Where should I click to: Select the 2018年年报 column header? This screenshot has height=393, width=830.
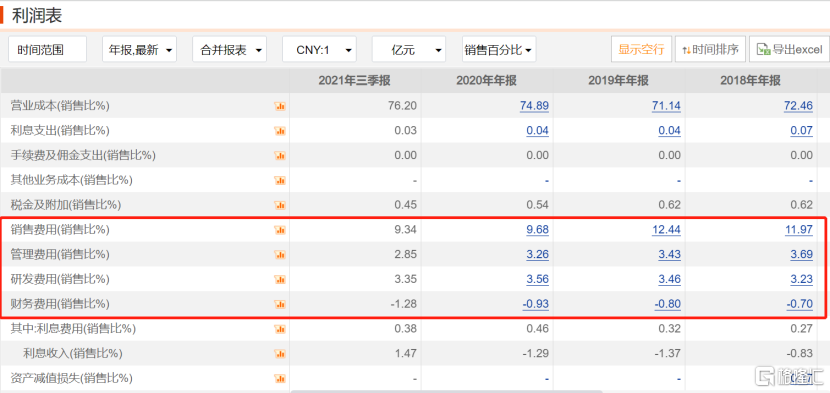751,81
